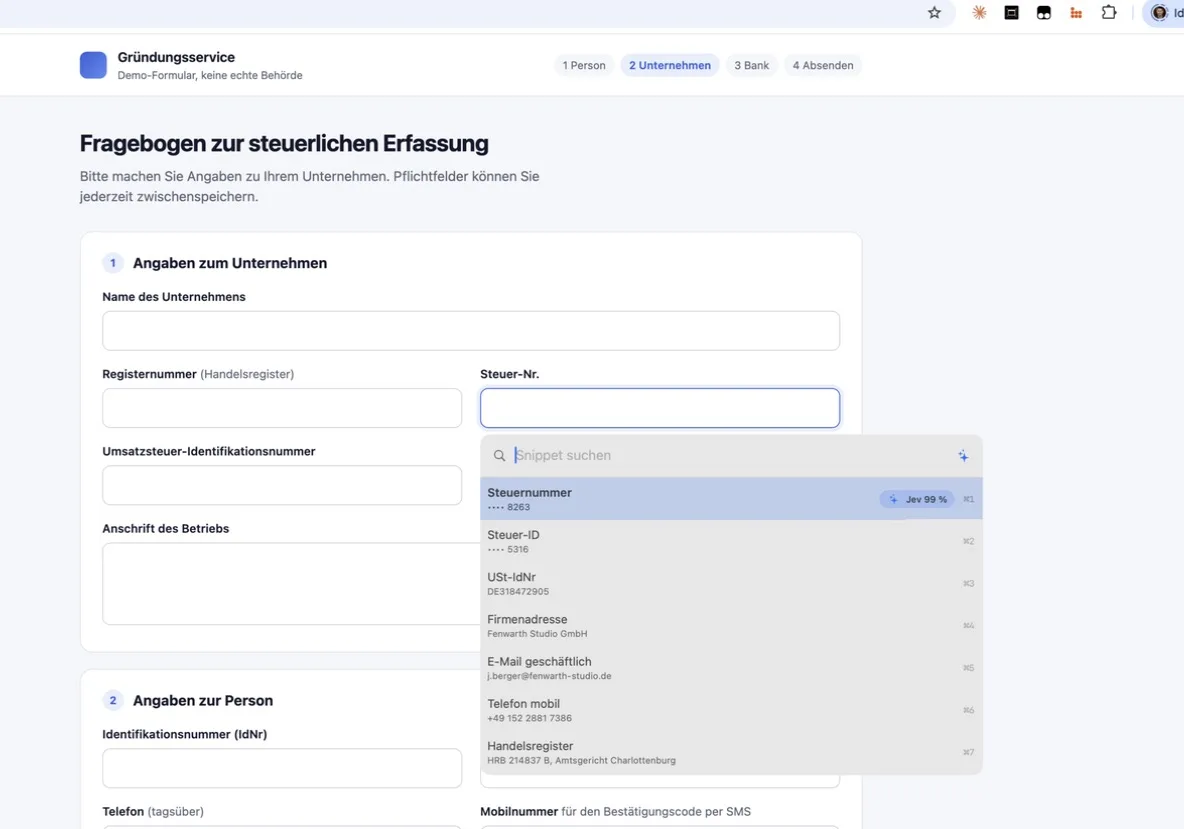
Task: Click the bookmark star icon
Action: point(934,12)
